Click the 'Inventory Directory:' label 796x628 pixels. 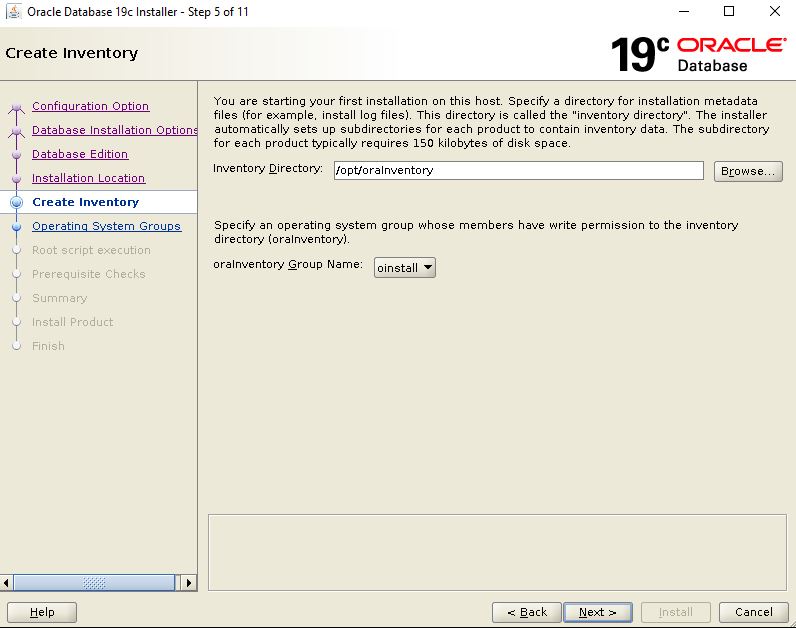click(268, 168)
